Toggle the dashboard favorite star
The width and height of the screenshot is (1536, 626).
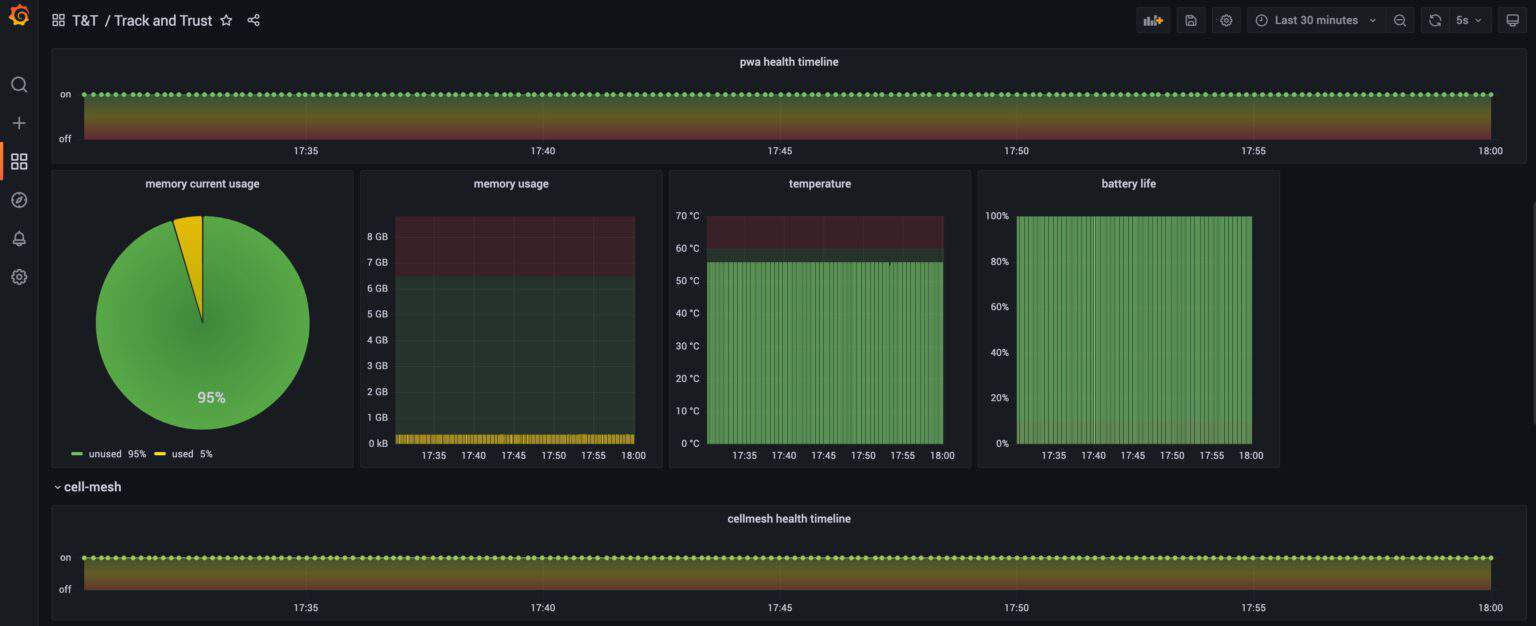tap(226, 20)
